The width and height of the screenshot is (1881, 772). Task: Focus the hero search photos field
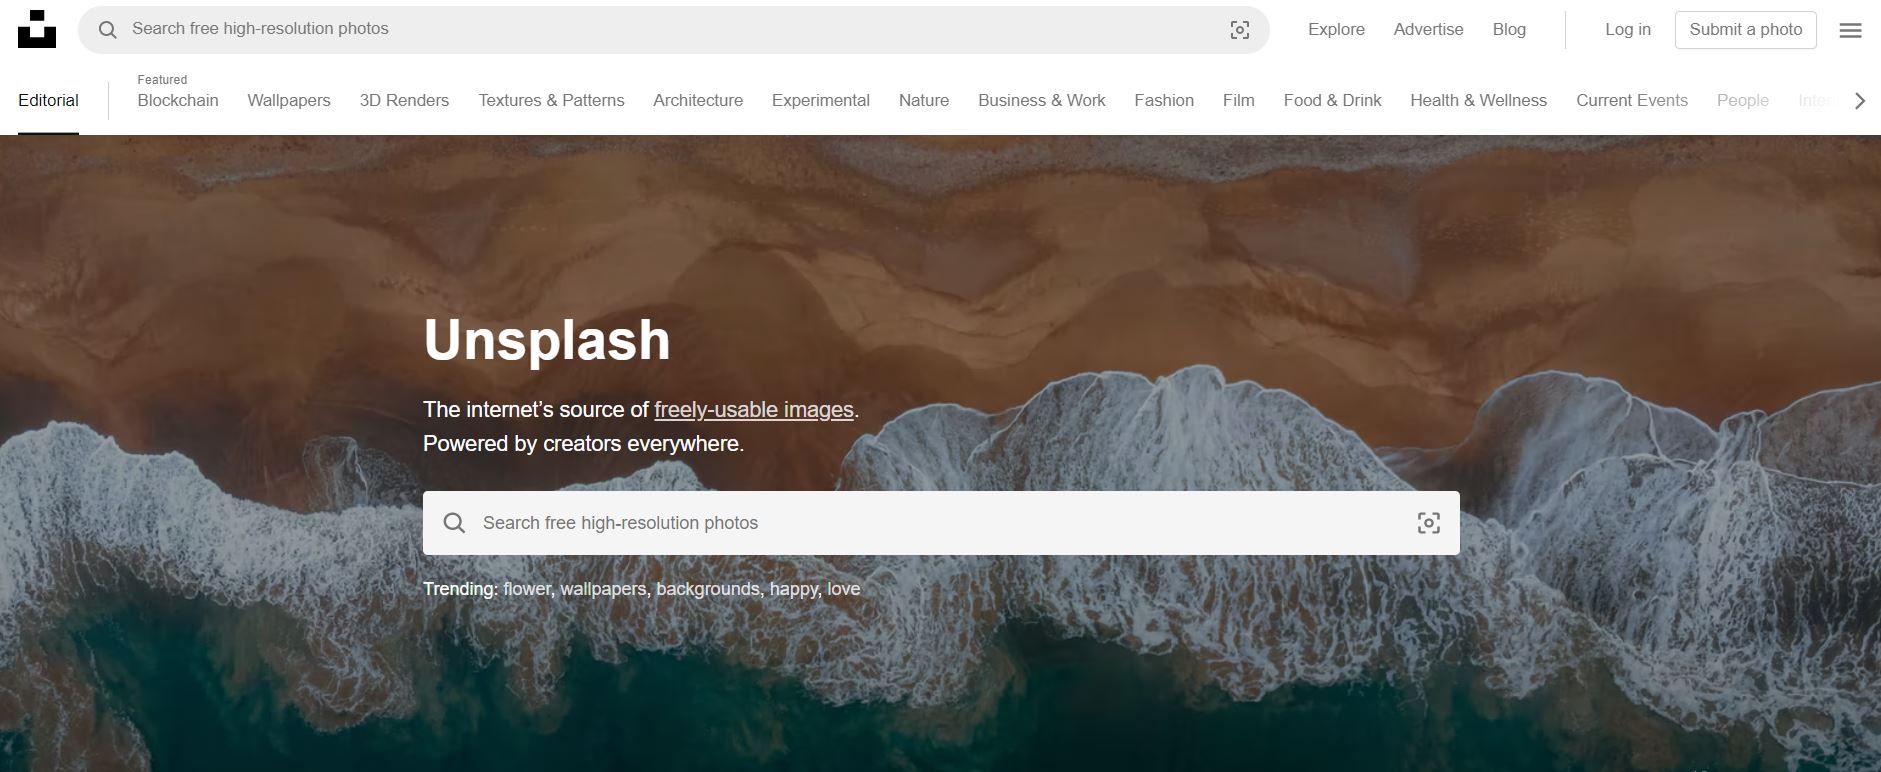pos(941,523)
